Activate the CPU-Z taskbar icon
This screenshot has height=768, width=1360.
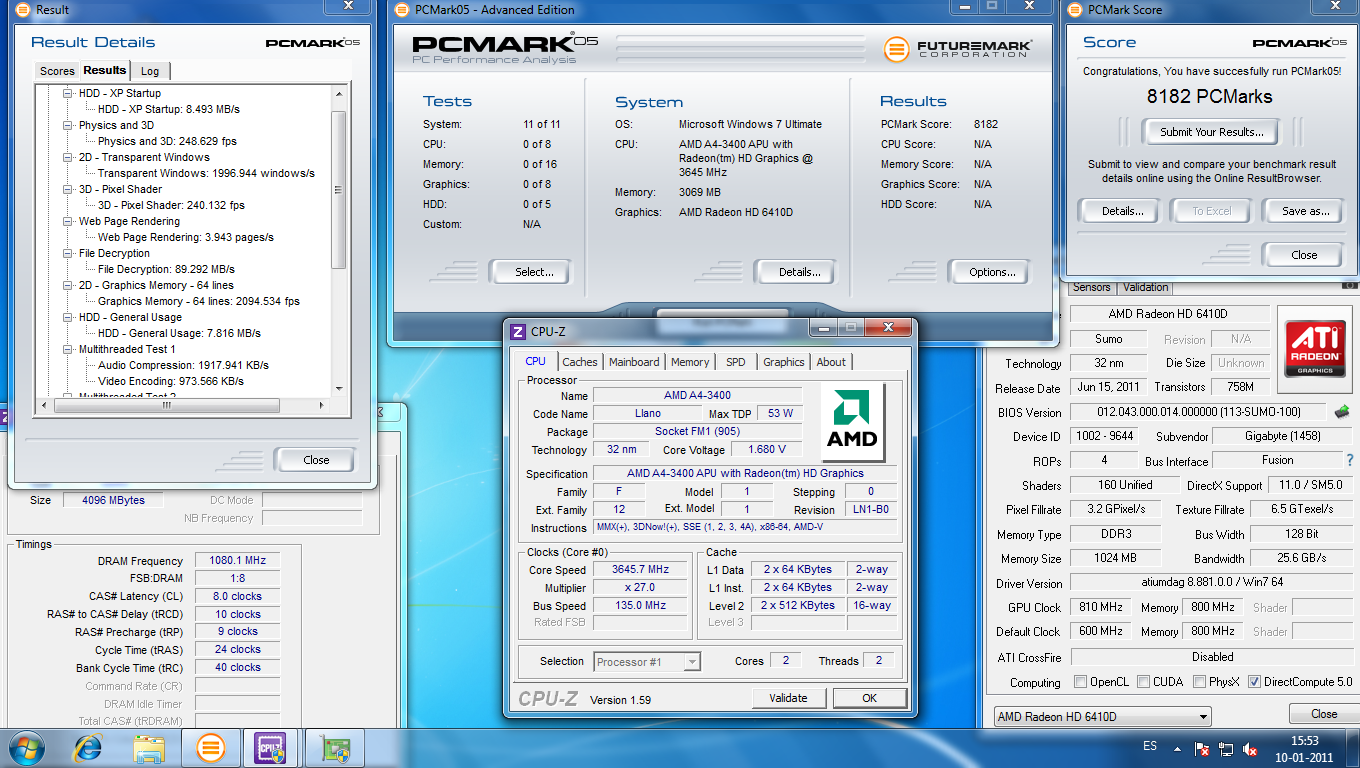pos(270,748)
